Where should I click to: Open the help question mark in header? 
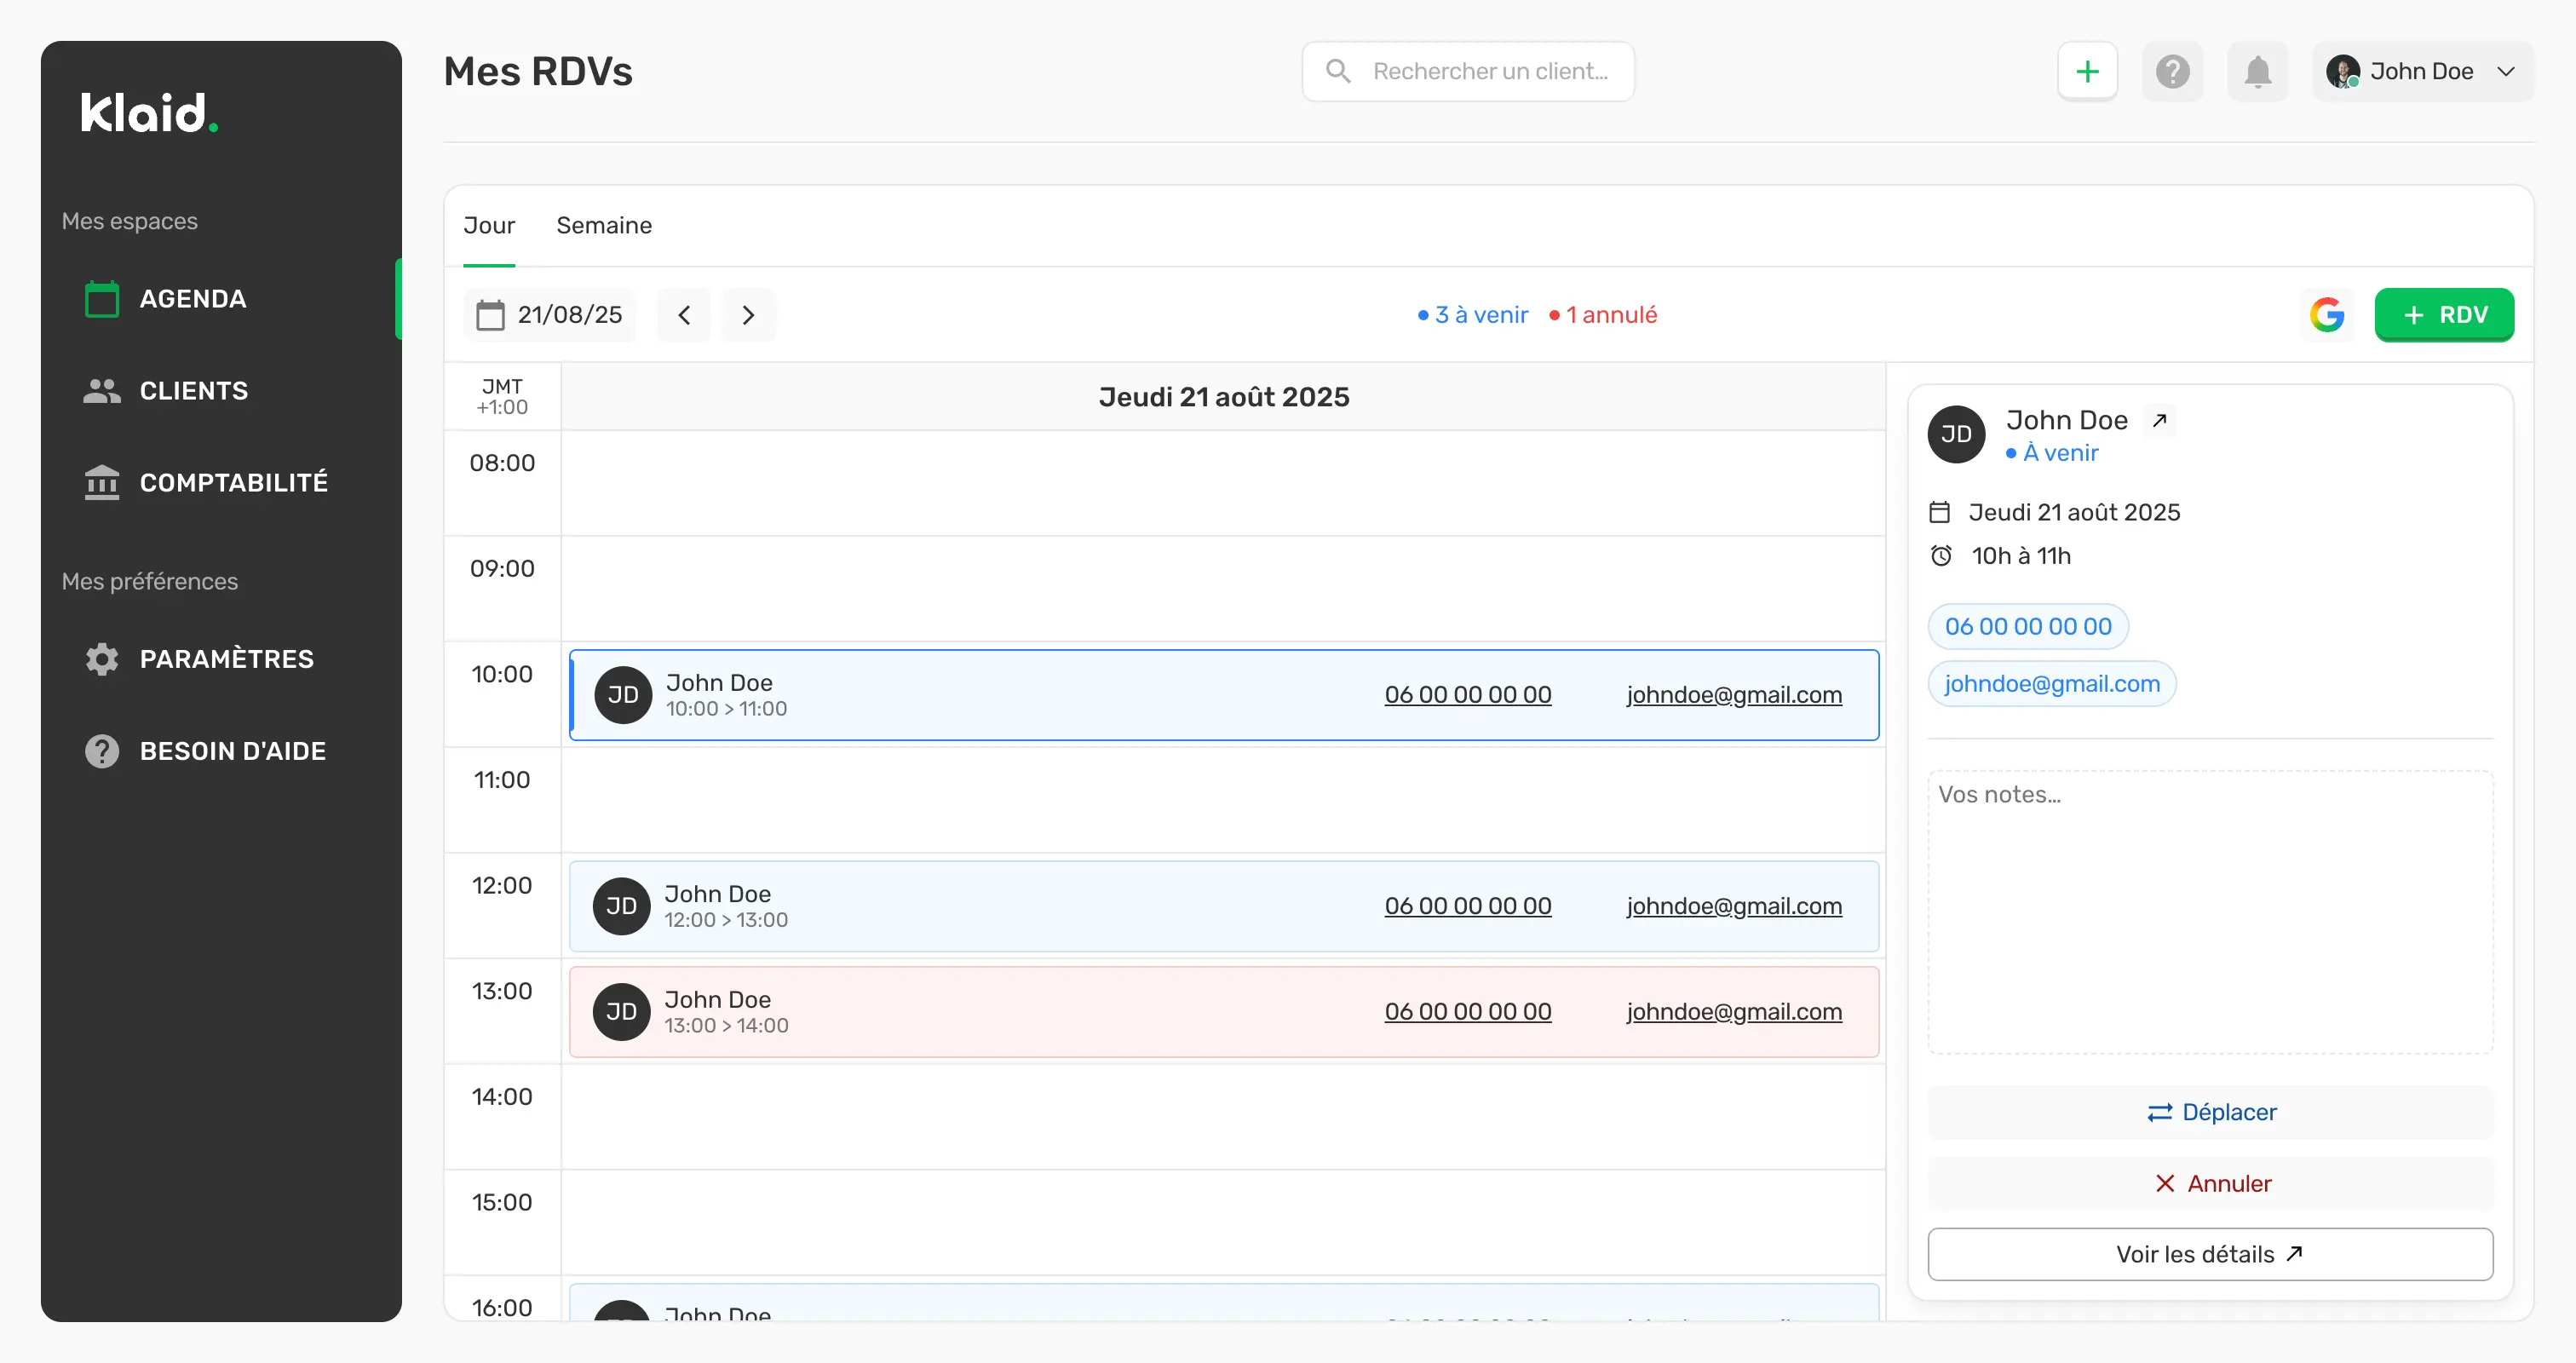pyautogui.click(x=2172, y=71)
